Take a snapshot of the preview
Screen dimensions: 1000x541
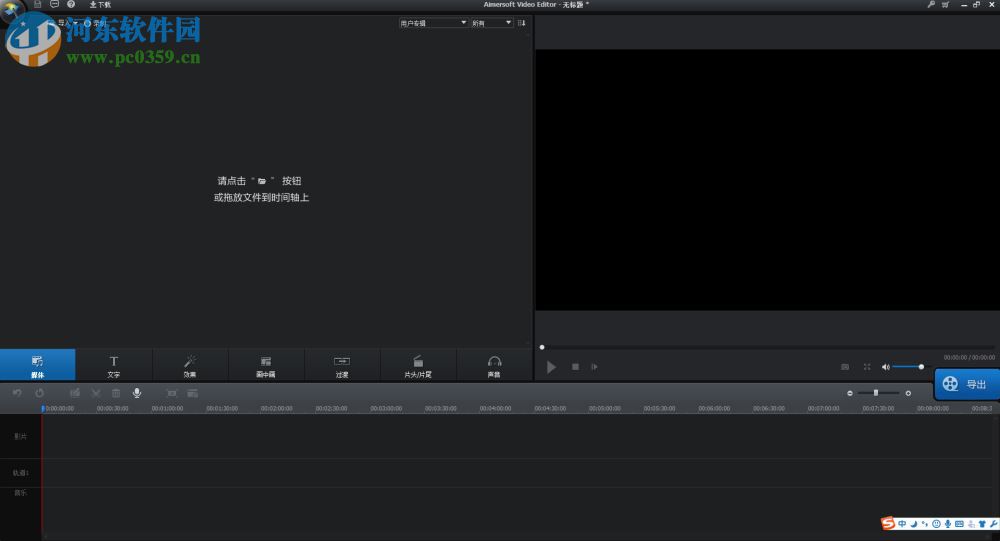845,367
